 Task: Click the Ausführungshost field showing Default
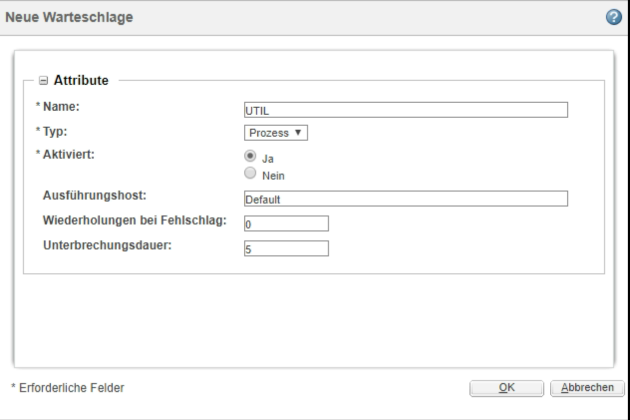(405, 199)
